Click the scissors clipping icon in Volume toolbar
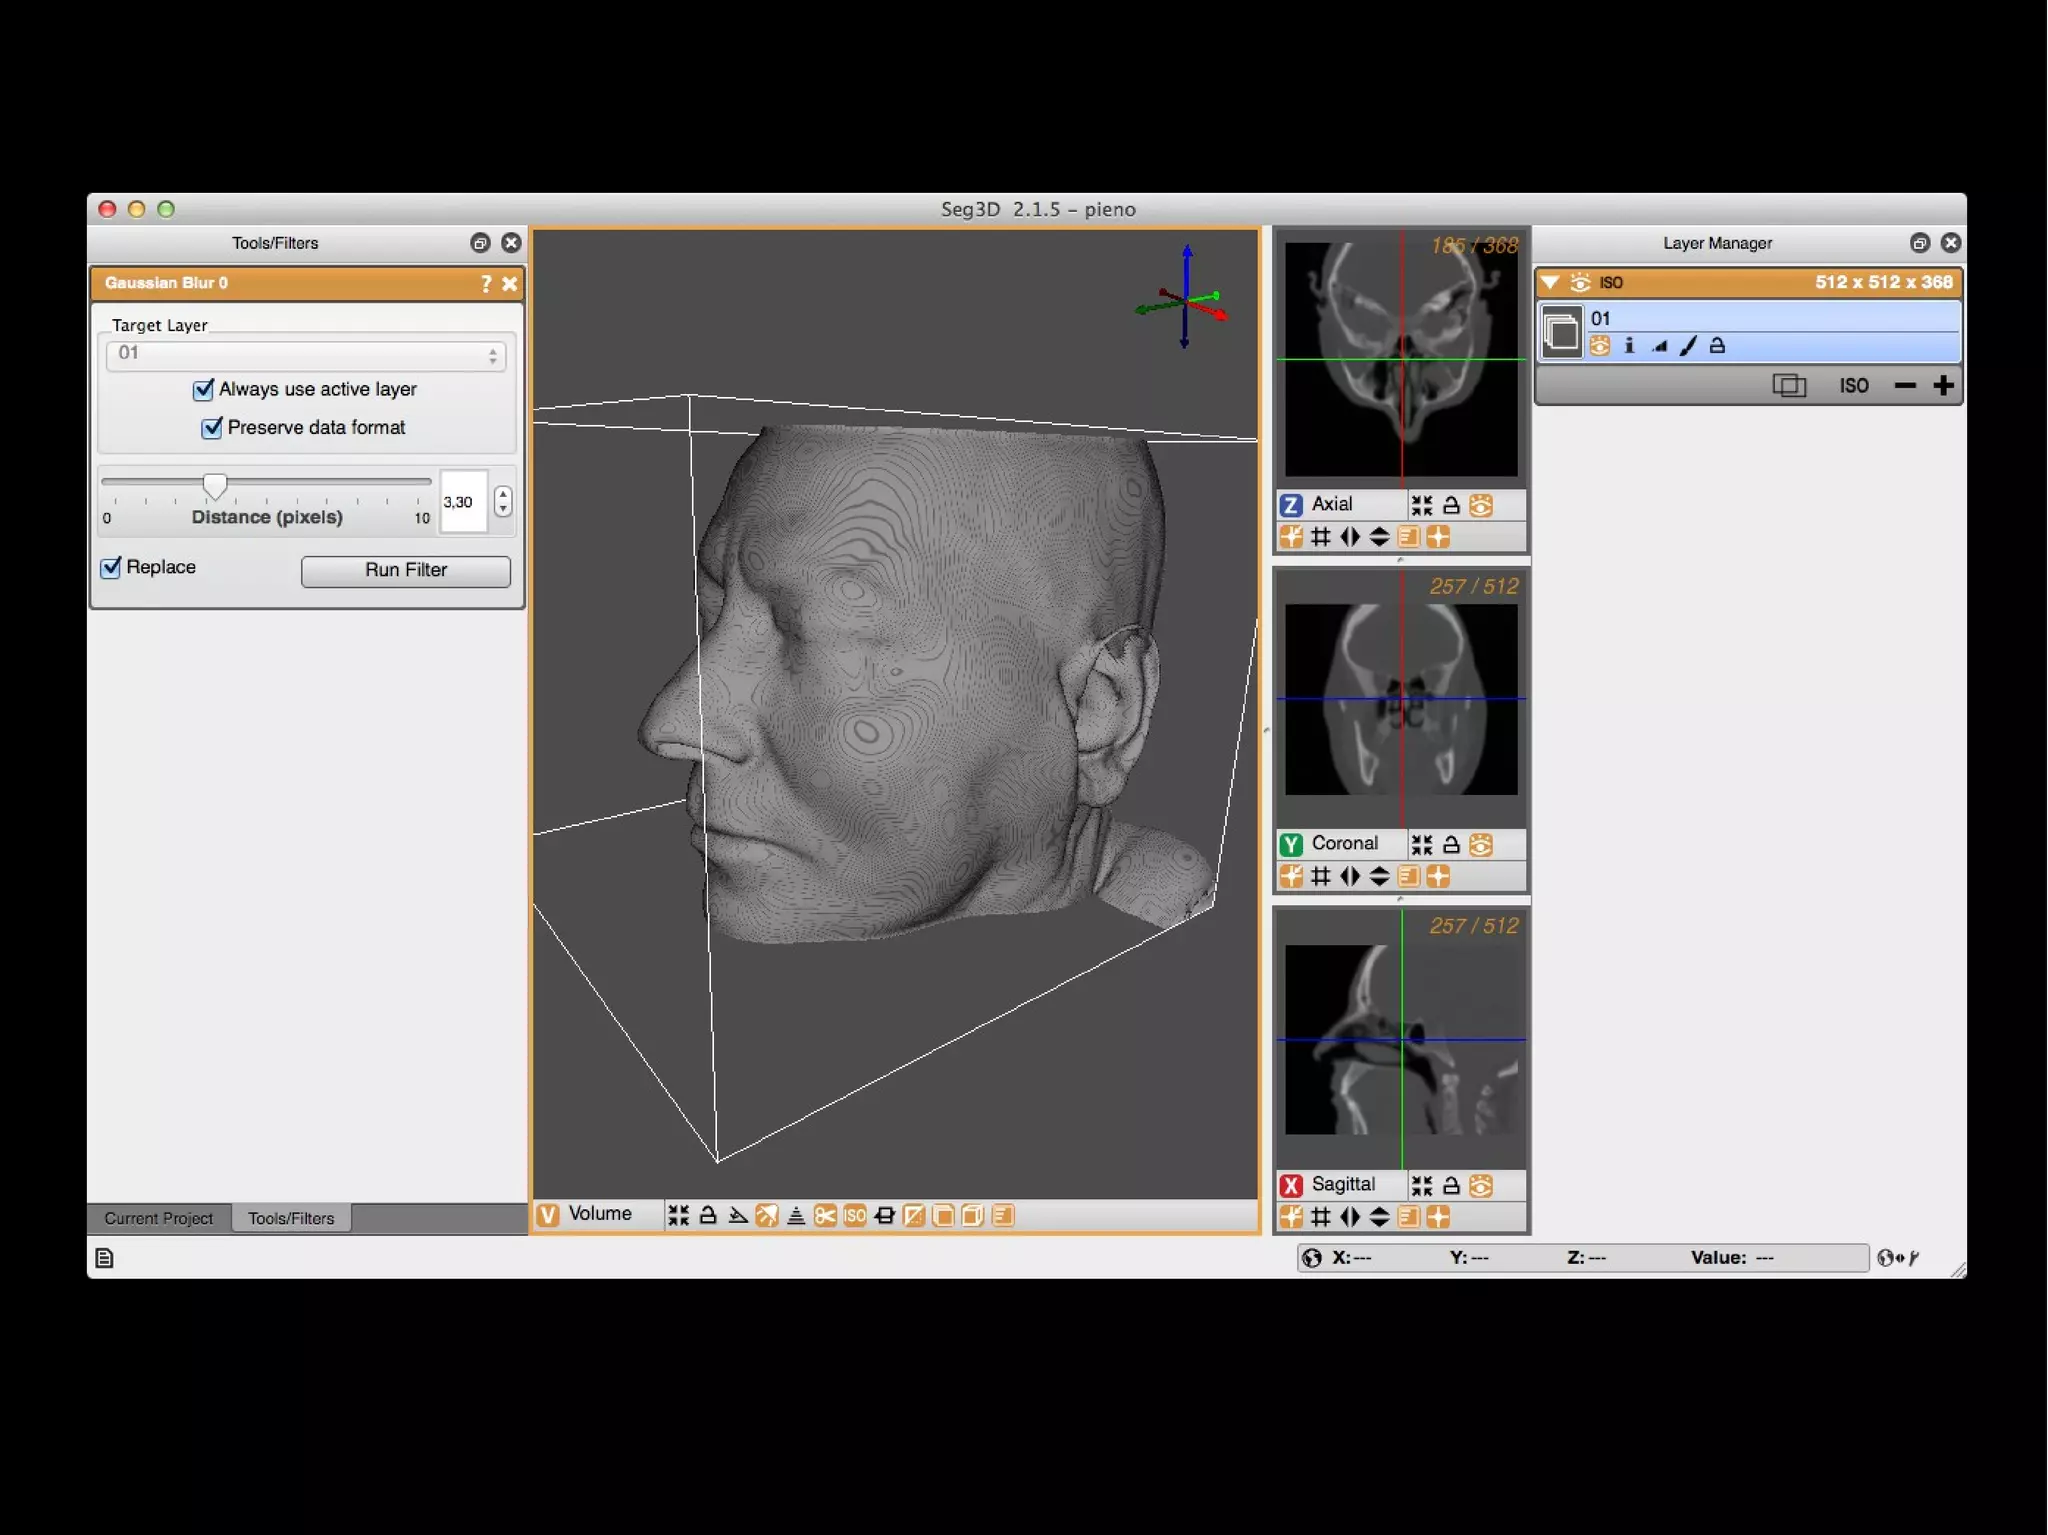Viewport: 2048px width, 1535px height. coord(825,1215)
